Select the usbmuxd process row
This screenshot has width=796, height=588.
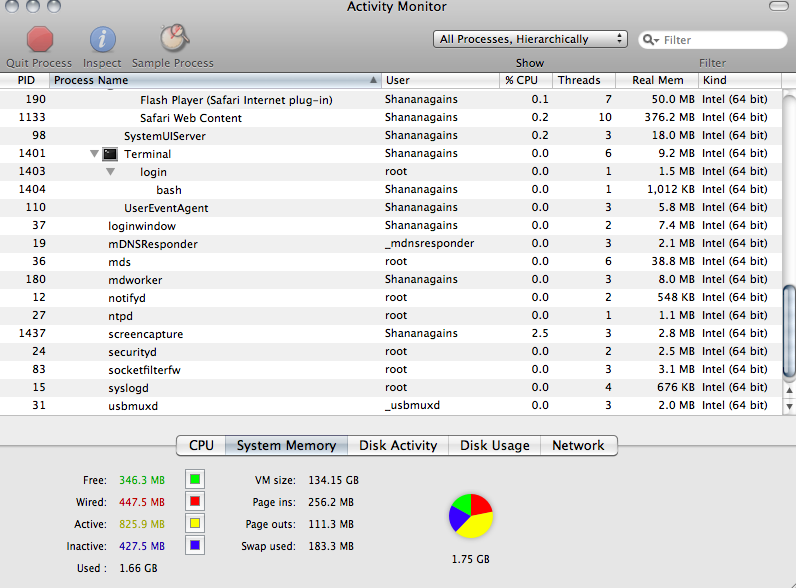pos(391,406)
